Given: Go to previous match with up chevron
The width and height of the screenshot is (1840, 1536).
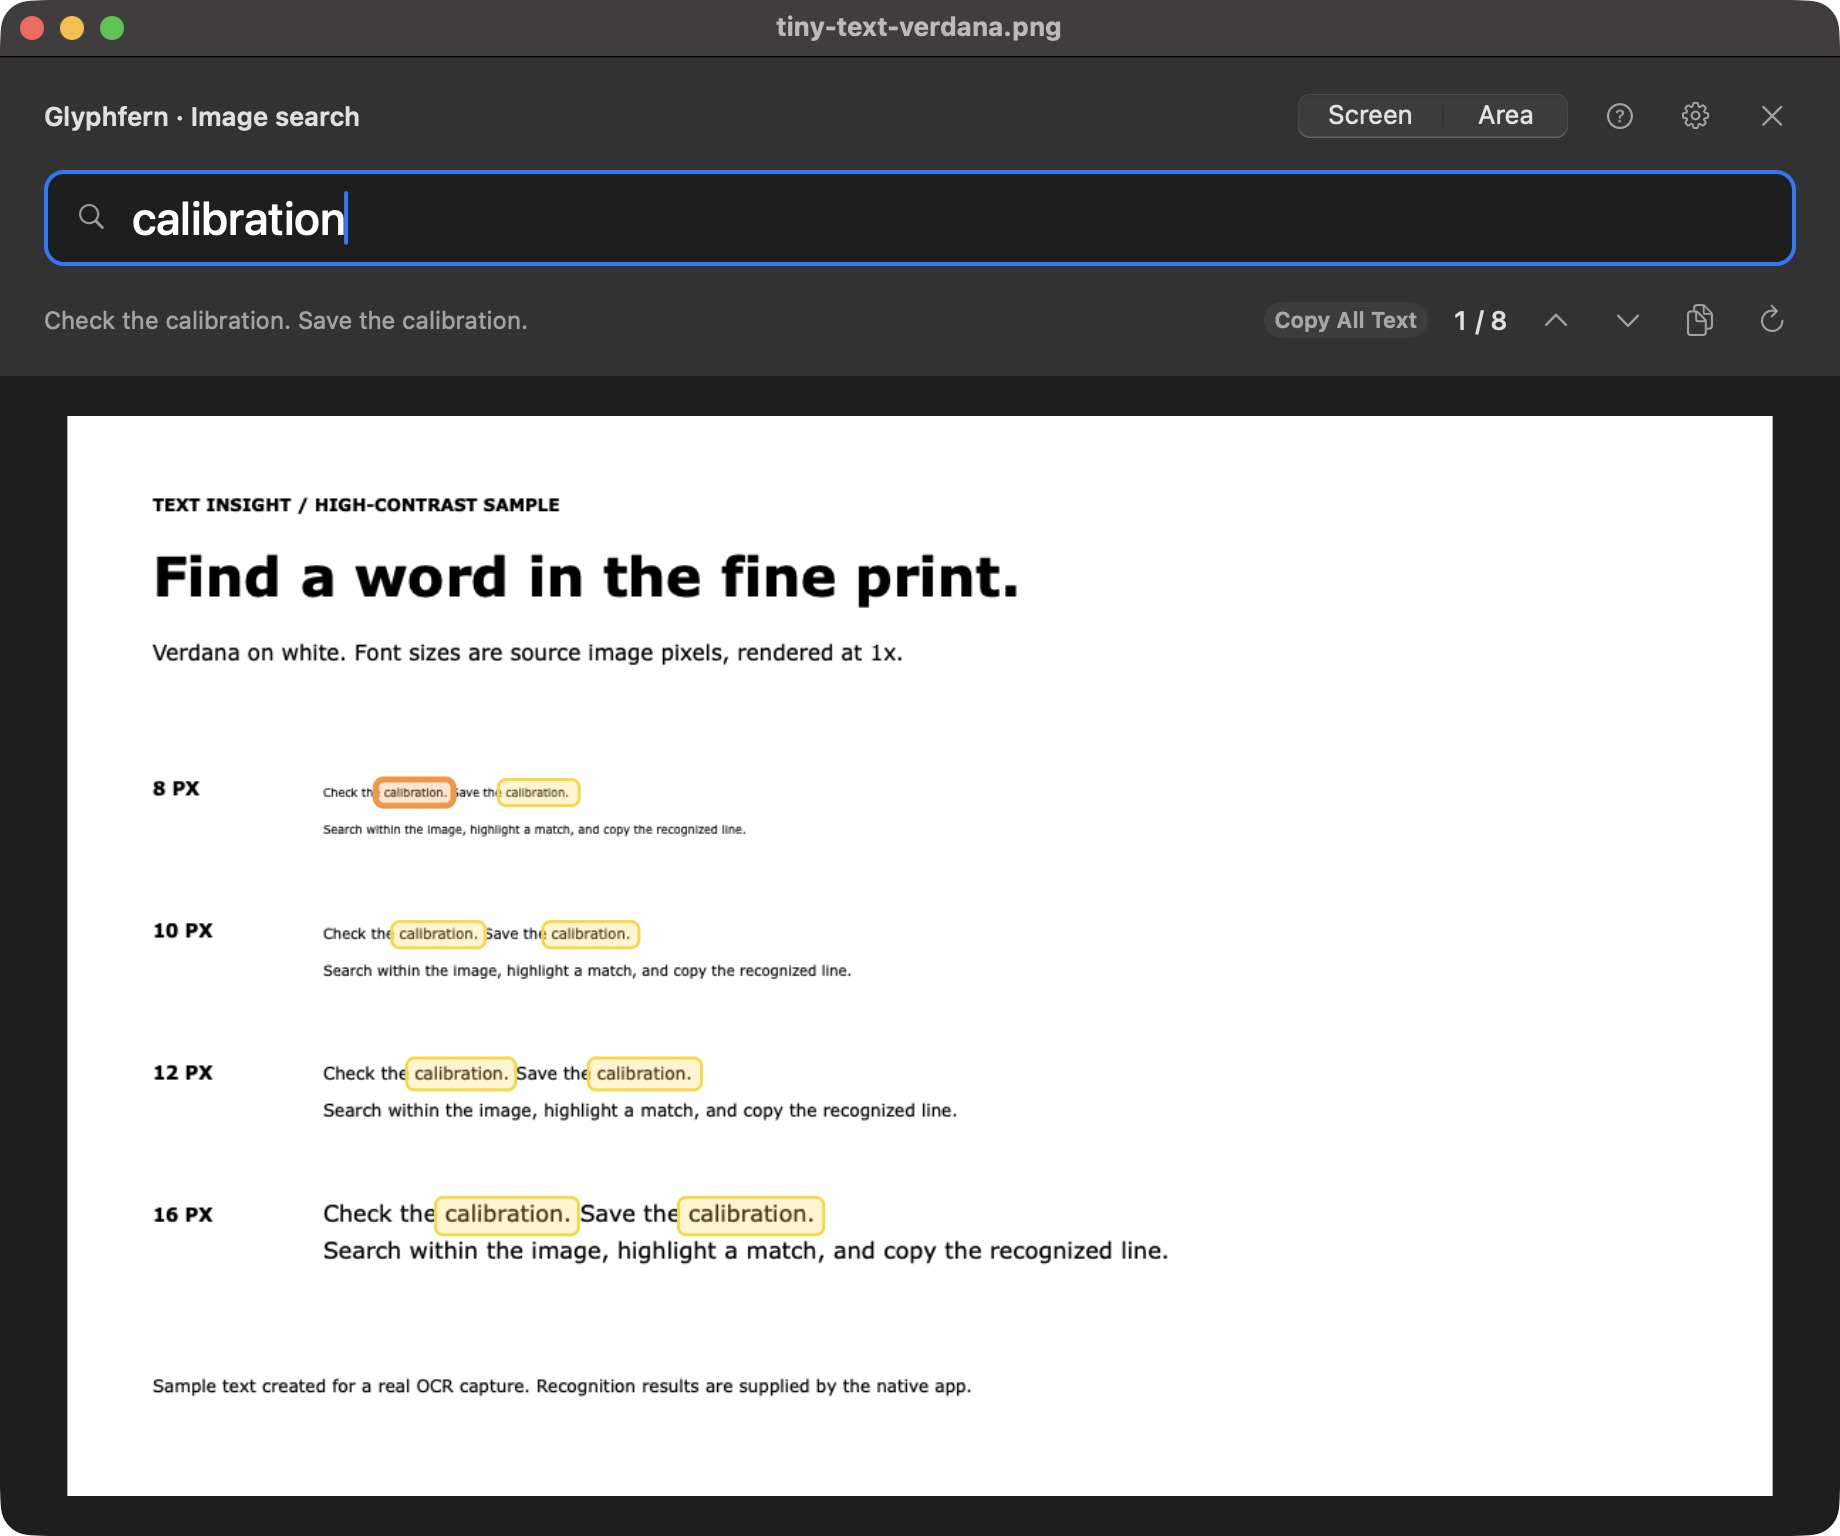Looking at the screenshot, I should (1555, 320).
